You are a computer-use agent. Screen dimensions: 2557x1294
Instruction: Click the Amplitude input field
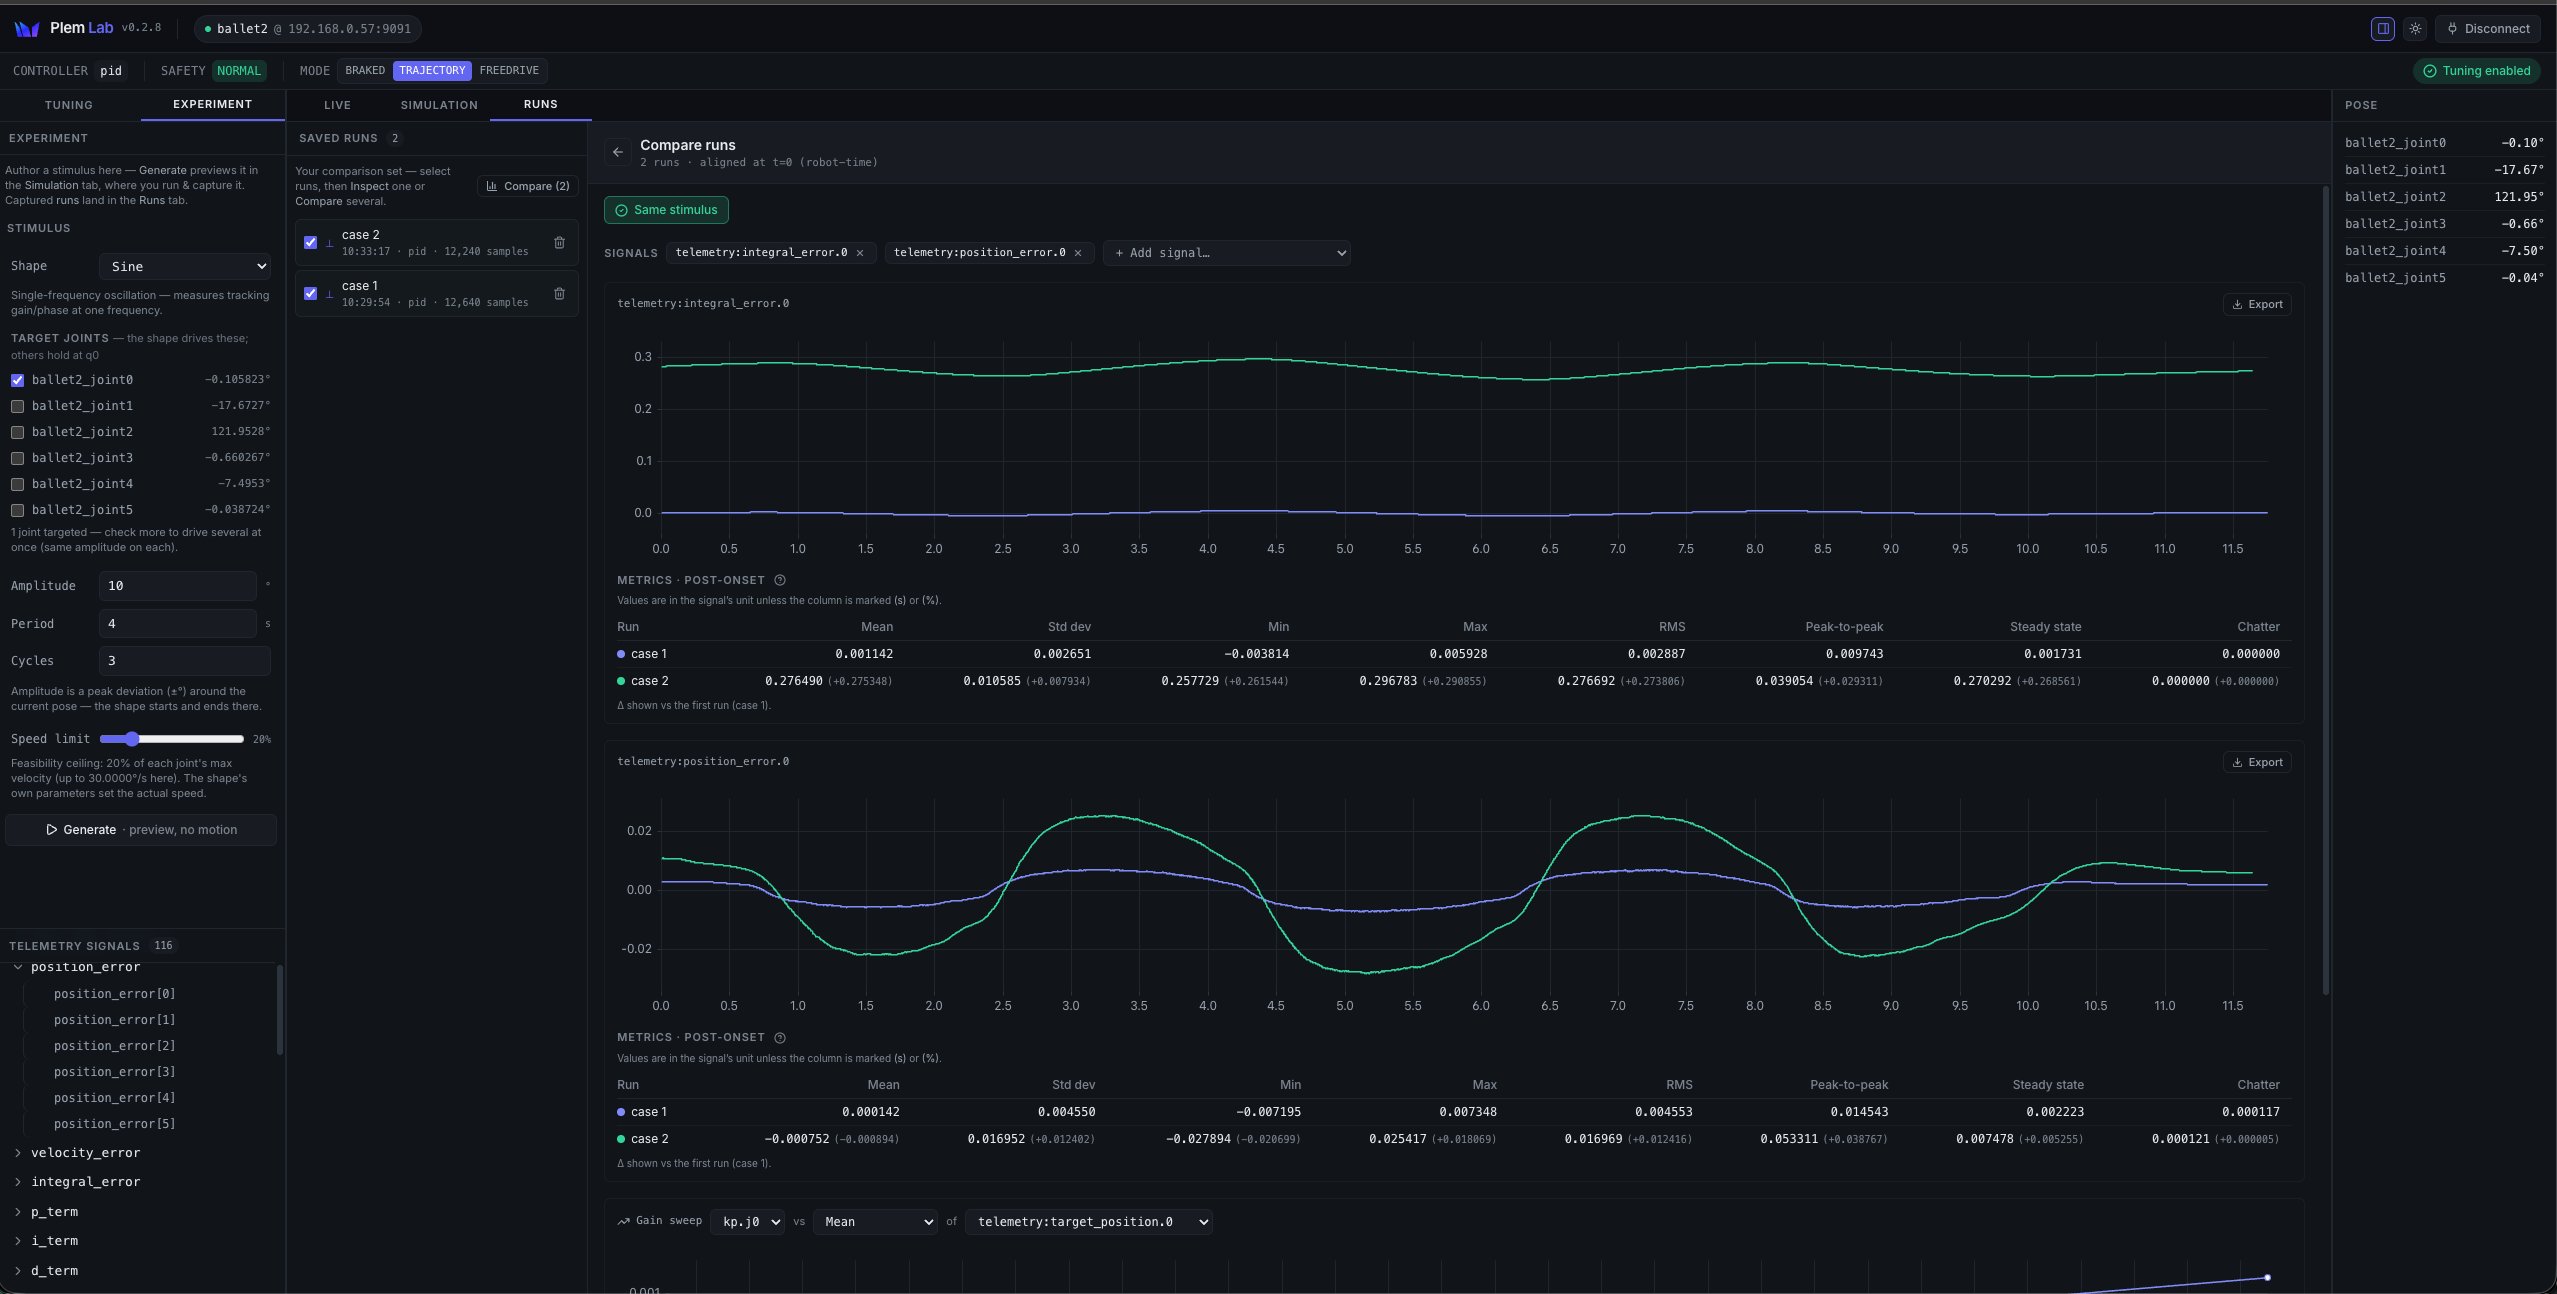coord(178,586)
